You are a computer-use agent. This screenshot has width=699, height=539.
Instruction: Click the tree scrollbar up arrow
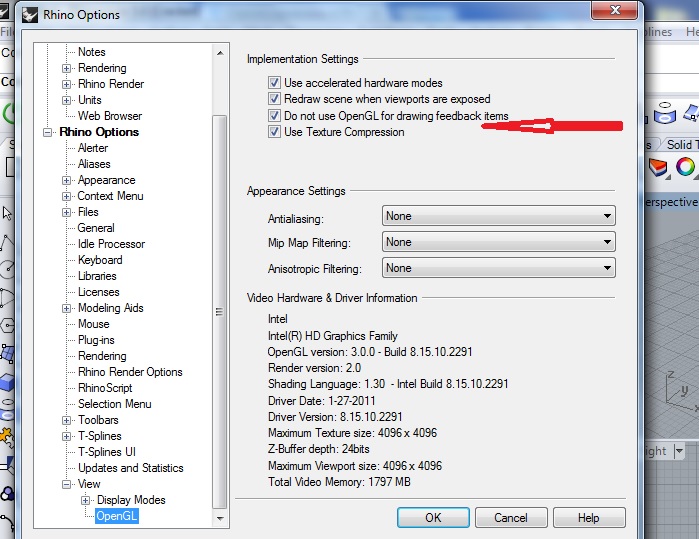click(x=220, y=53)
